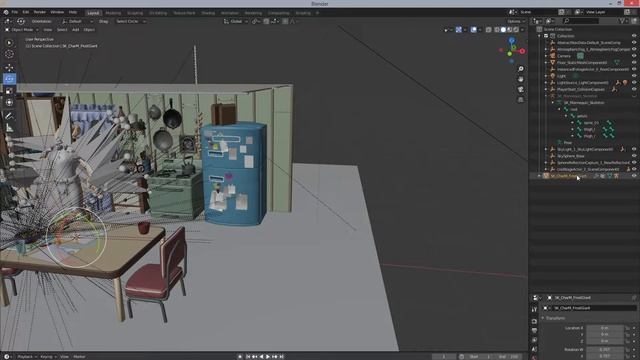Open the viewport shading options arrow

pyautogui.click(x=522, y=30)
